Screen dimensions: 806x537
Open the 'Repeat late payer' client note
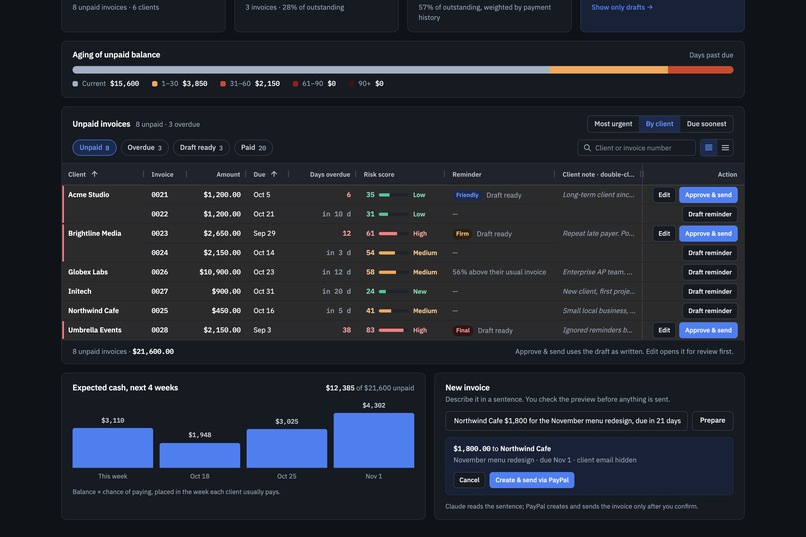pyautogui.click(x=598, y=233)
